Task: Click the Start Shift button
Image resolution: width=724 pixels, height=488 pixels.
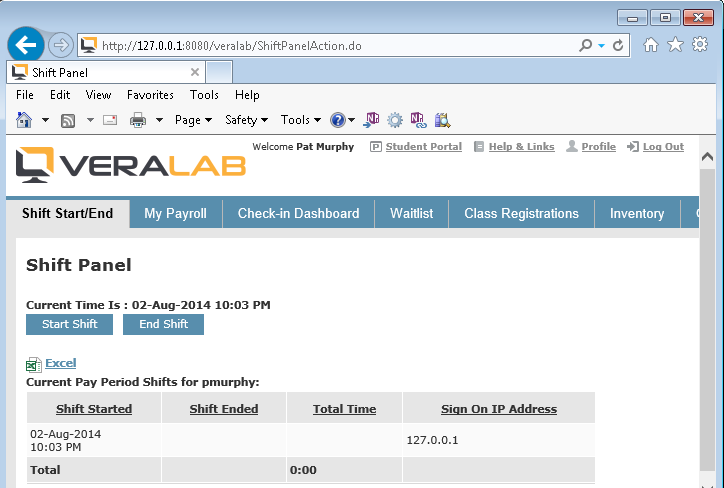Action: [69, 324]
